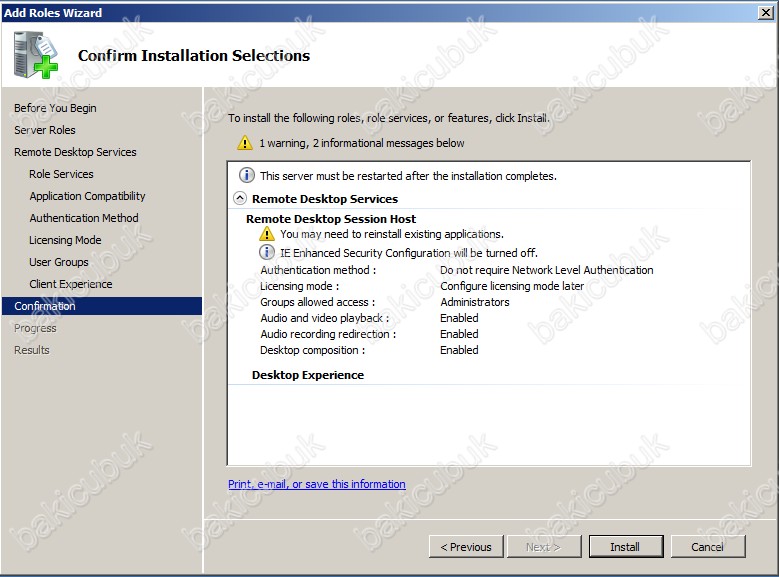Click Install to begin installation
This screenshot has width=779, height=577.
point(625,547)
